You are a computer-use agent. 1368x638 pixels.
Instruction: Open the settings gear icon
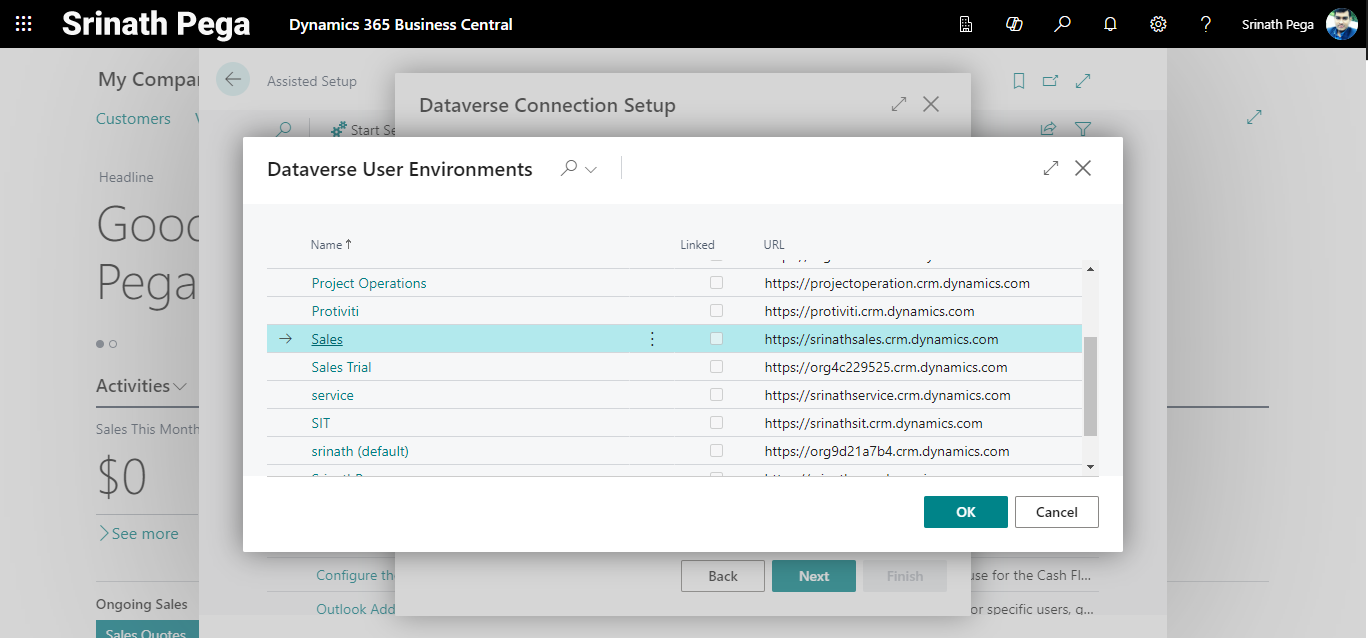(x=1158, y=24)
